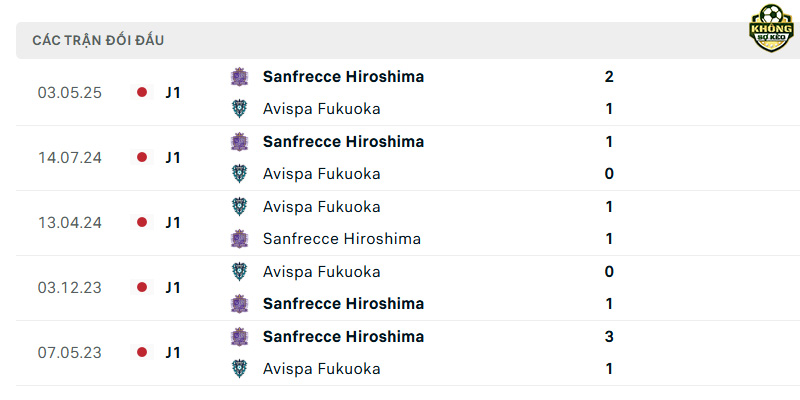Select J1 league label for 13.04.24 match

click(x=173, y=222)
